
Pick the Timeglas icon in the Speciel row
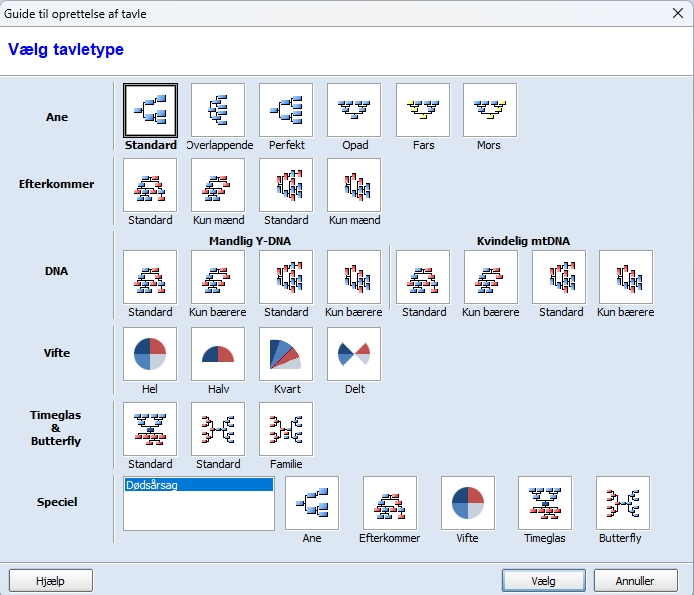point(545,503)
